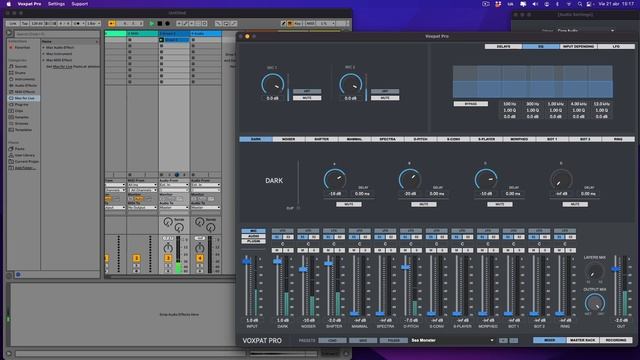The height and width of the screenshot is (360, 640).
Task: Select AUDIO input source button
Action: pyautogui.click(x=253, y=236)
